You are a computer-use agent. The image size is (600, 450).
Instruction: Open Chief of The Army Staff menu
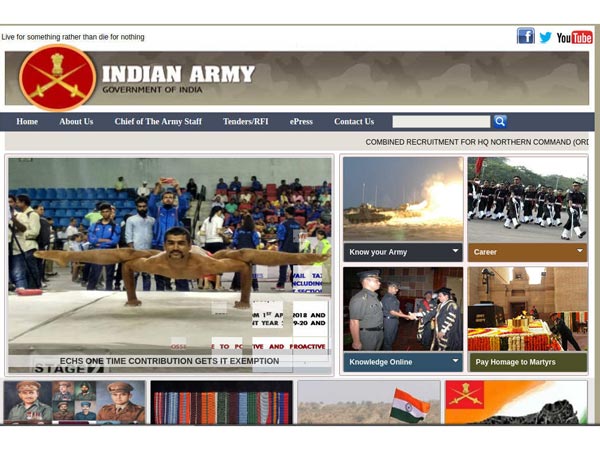(158, 122)
